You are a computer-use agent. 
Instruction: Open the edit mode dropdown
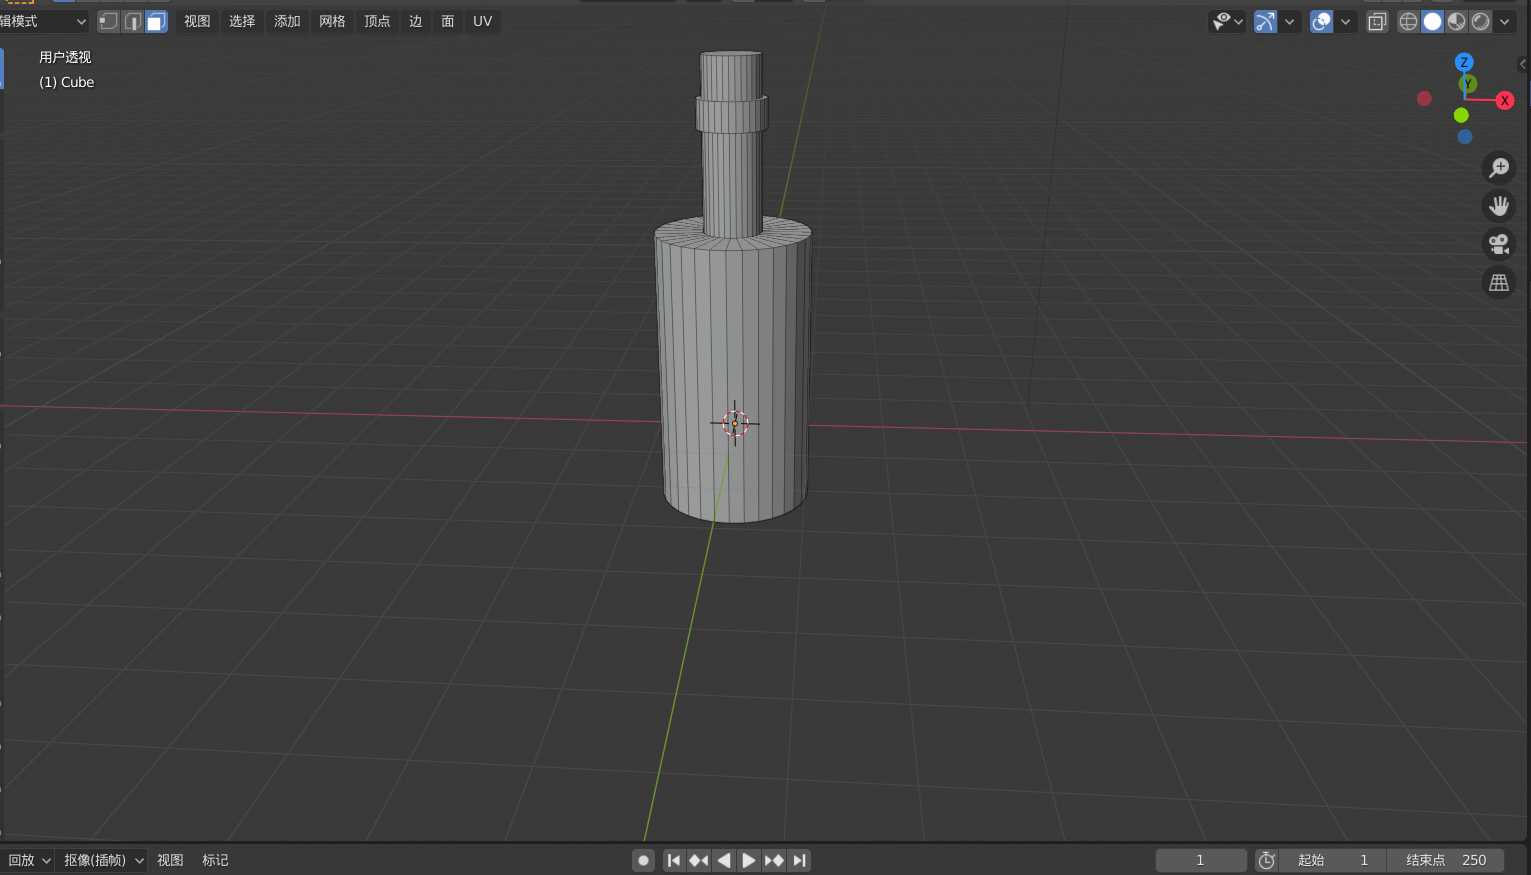tap(44, 21)
